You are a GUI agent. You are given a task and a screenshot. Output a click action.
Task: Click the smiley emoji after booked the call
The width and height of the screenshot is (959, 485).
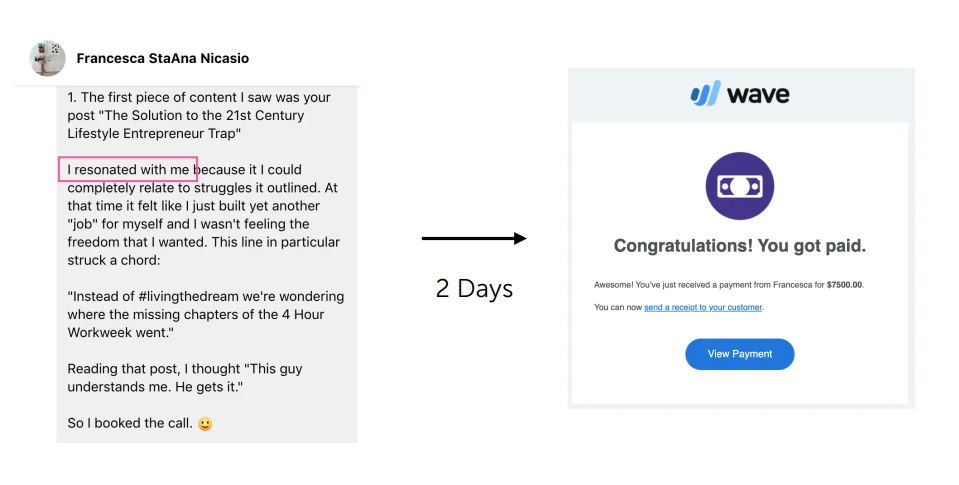(x=205, y=424)
